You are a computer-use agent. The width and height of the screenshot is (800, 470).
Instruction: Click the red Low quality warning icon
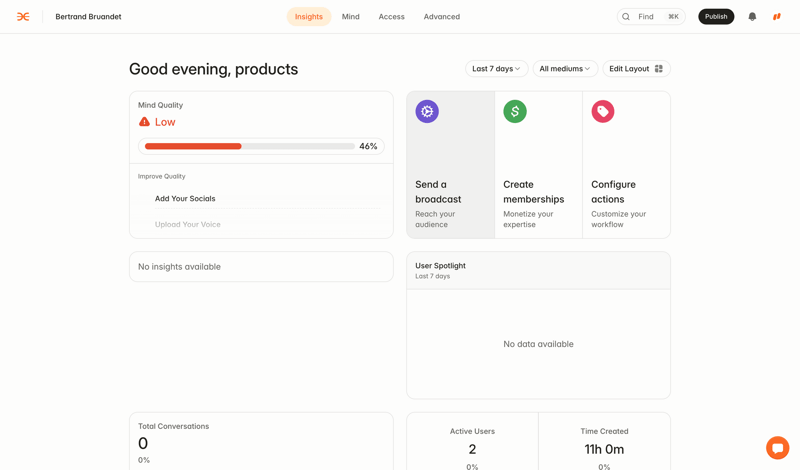(x=144, y=122)
